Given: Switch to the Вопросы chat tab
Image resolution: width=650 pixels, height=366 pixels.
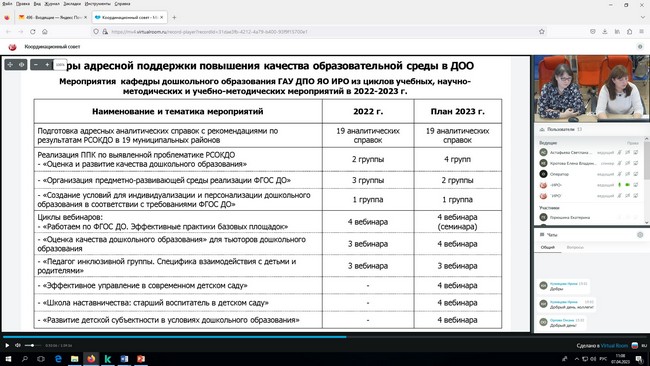Looking at the screenshot, I should pyautogui.click(x=575, y=247).
